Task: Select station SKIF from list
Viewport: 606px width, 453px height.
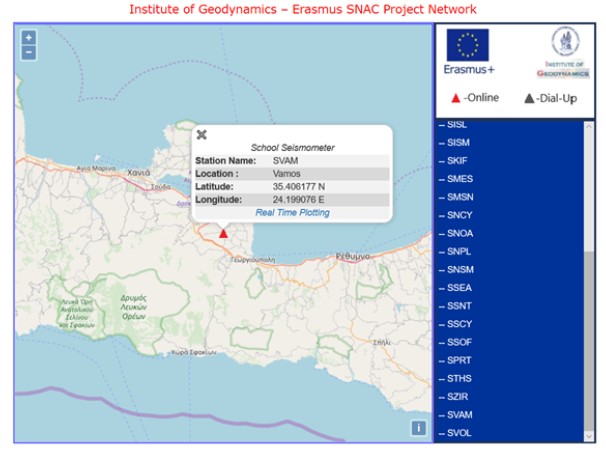Action: [x=459, y=161]
